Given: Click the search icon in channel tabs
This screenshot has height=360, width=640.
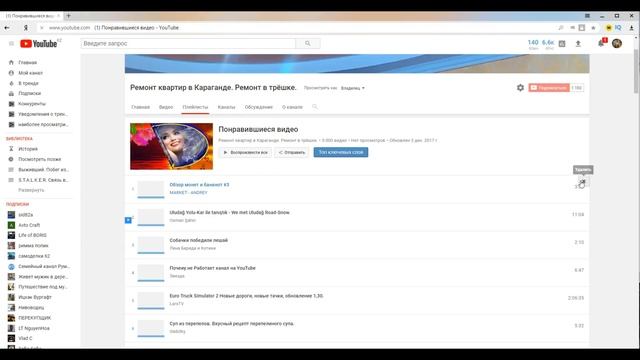Looking at the screenshot, I should coord(315,107).
